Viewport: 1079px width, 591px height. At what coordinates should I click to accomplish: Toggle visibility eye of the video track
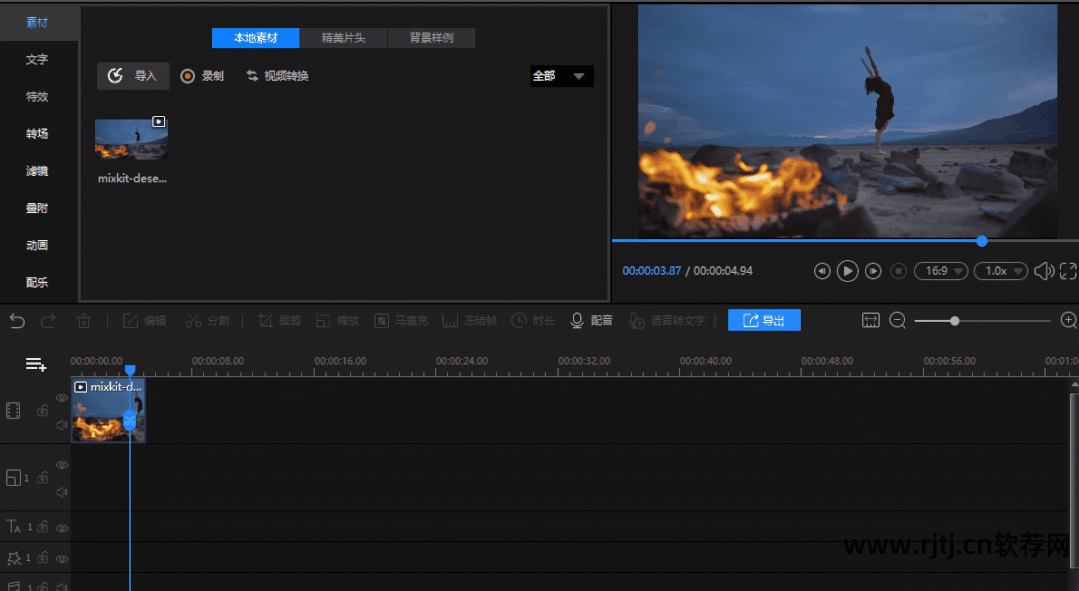pos(62,398)
